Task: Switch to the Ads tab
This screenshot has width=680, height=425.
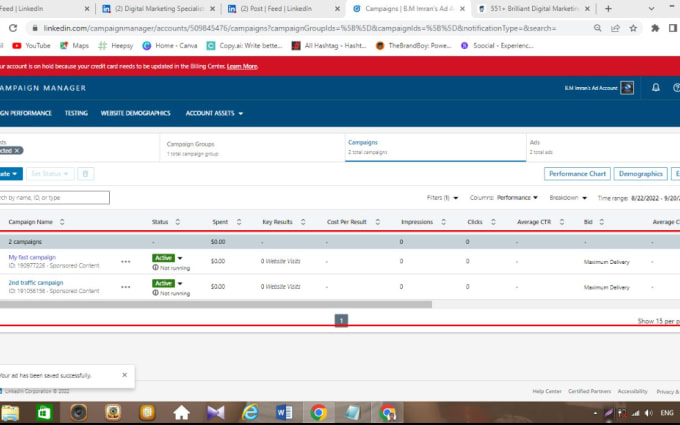Action: pos(603,148)
